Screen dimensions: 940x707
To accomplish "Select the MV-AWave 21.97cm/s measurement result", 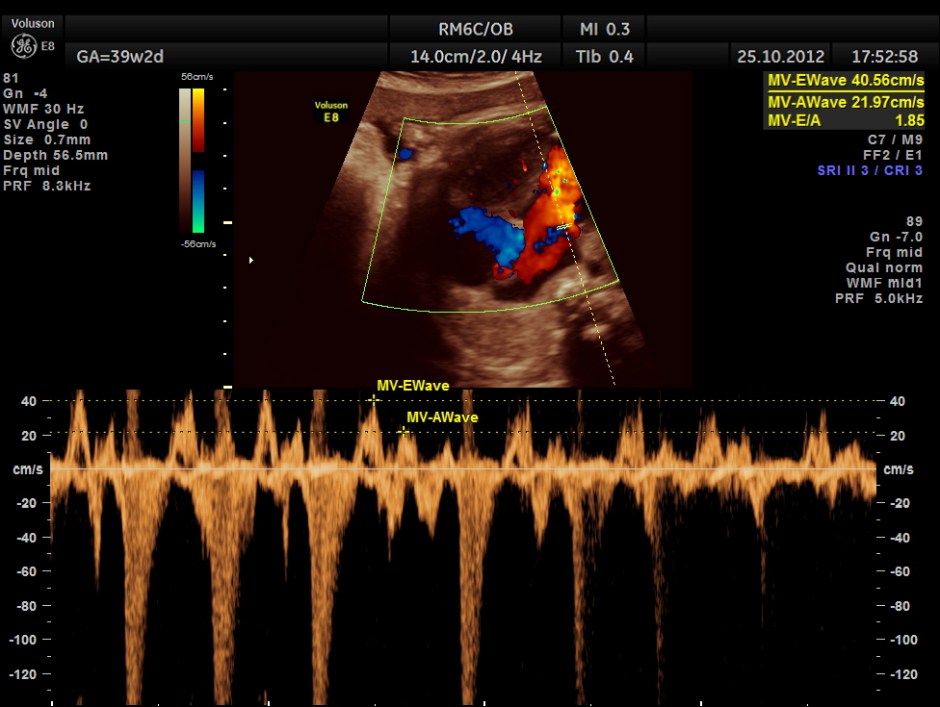I will click(845, 102).
